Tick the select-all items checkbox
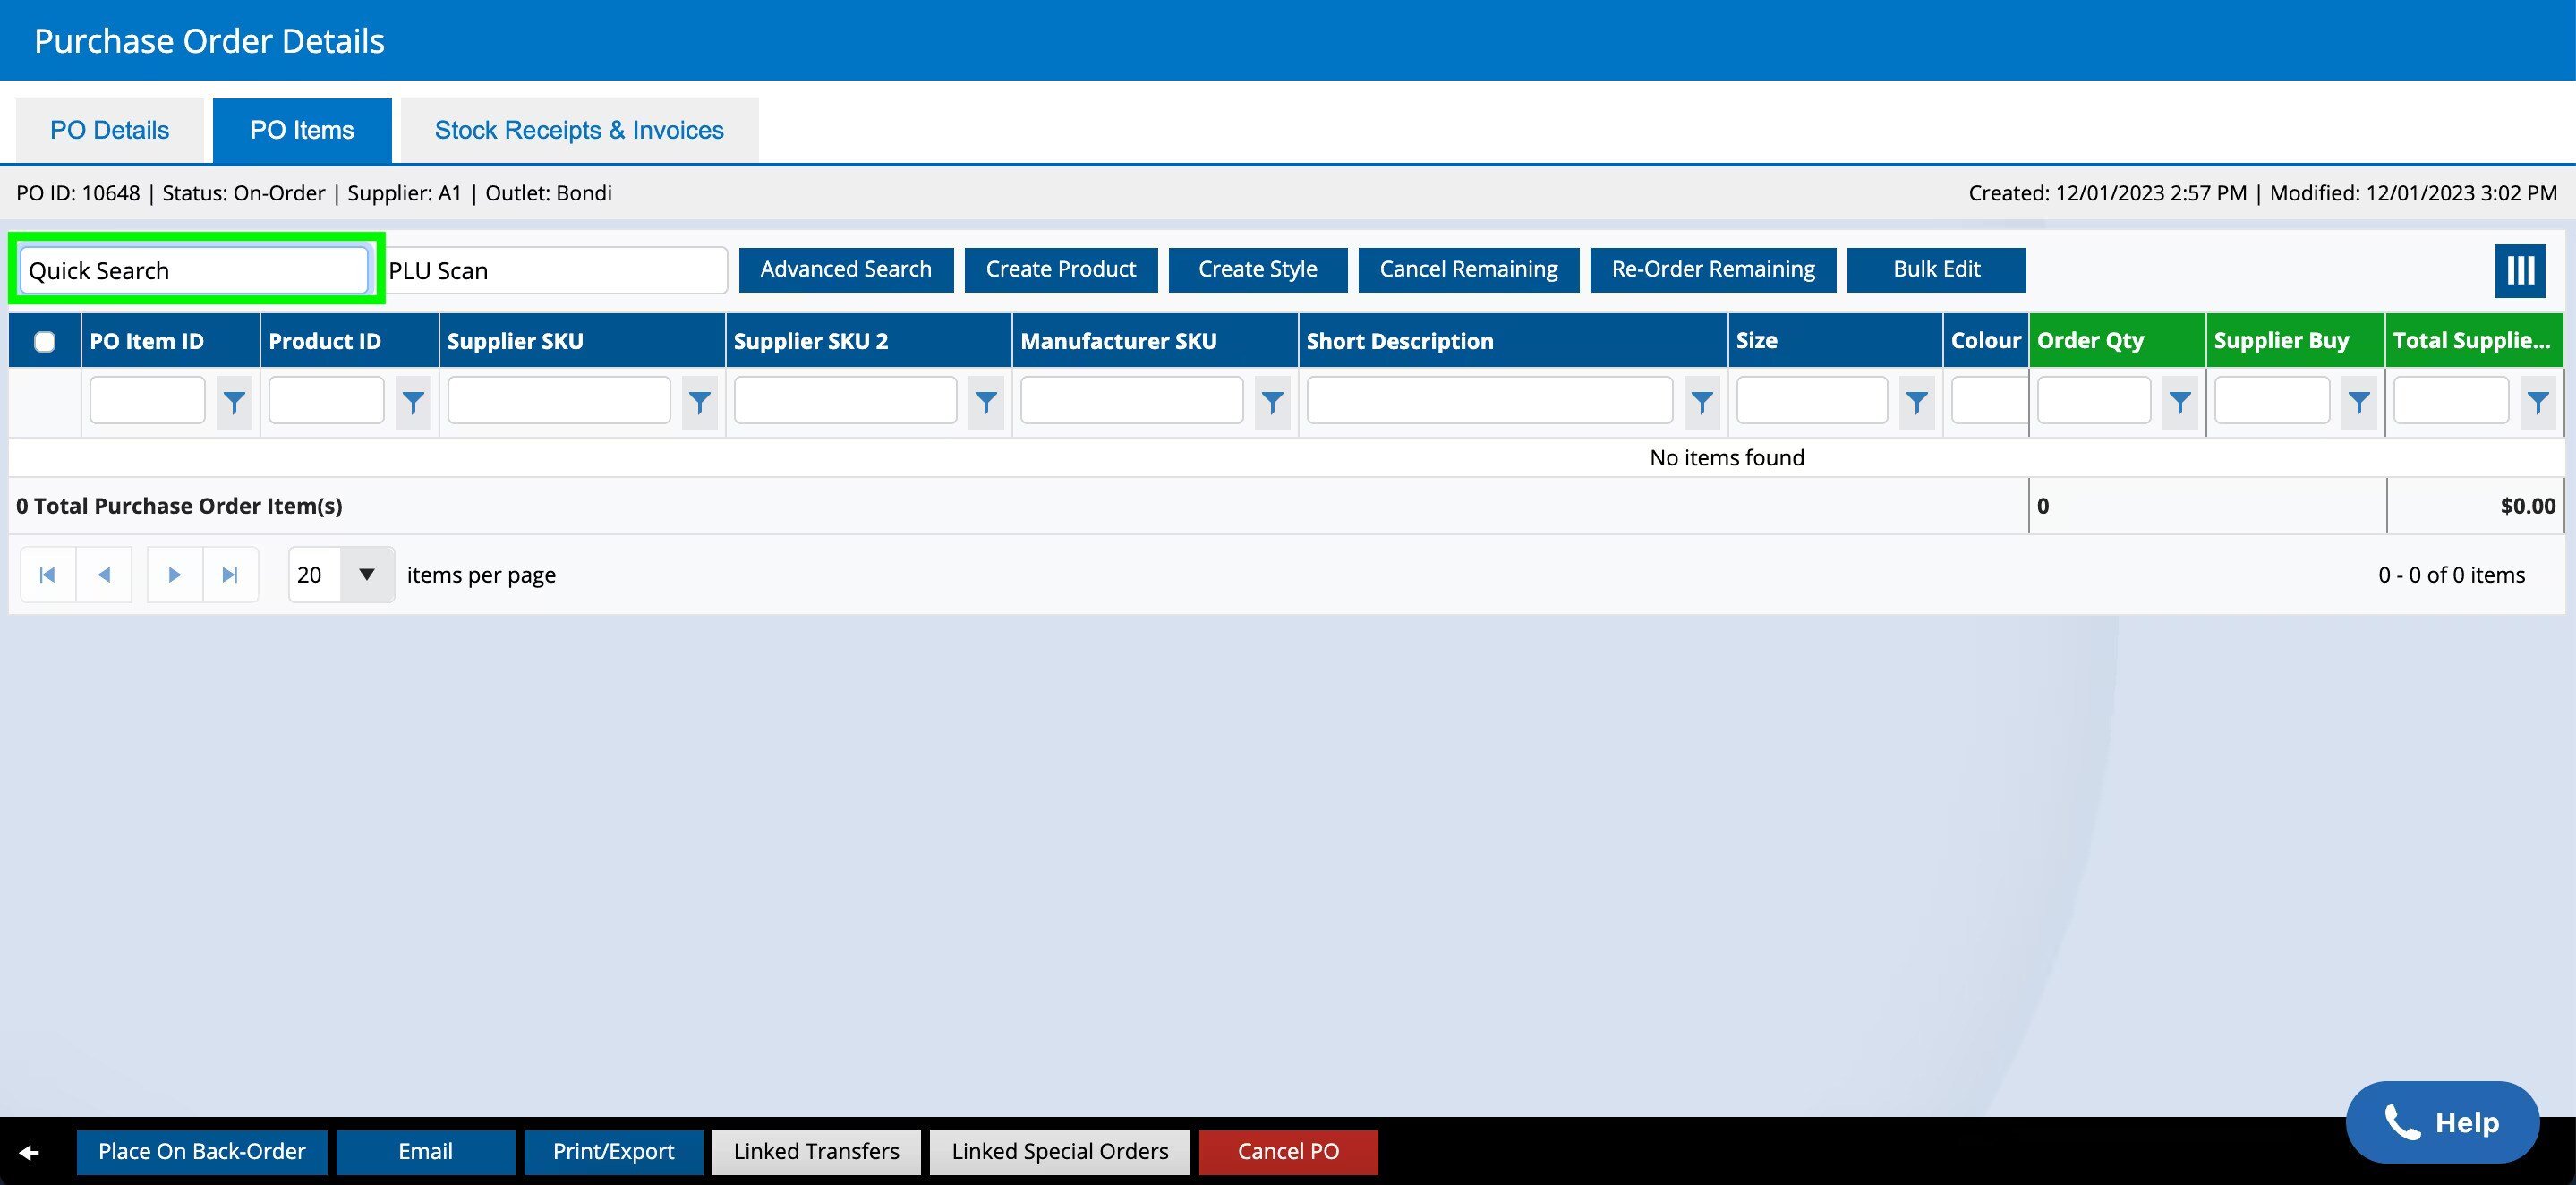This screenshot has width=2576, height=1185. point(45,342)
